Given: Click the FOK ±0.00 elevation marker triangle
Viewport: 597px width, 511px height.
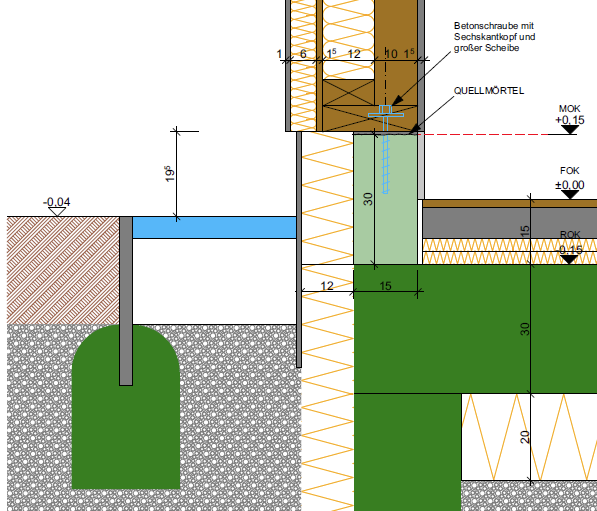Looking at the screenshot, I should point(570,195).
